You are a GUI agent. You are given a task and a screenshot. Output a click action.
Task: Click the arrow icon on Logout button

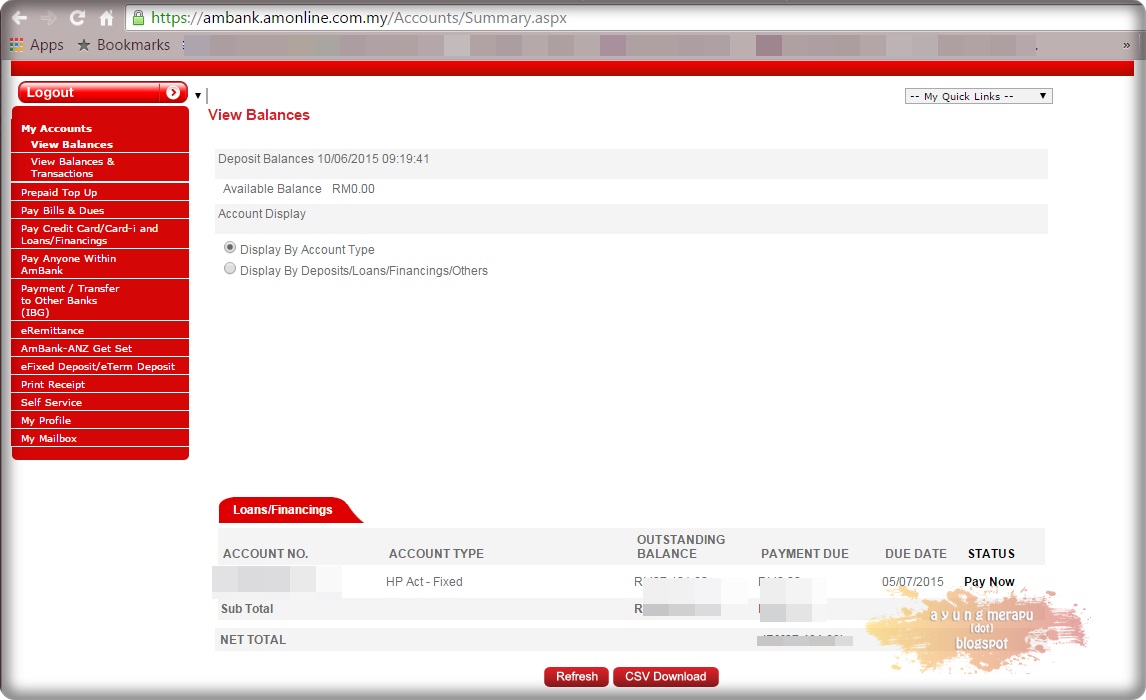click(173, 92)
